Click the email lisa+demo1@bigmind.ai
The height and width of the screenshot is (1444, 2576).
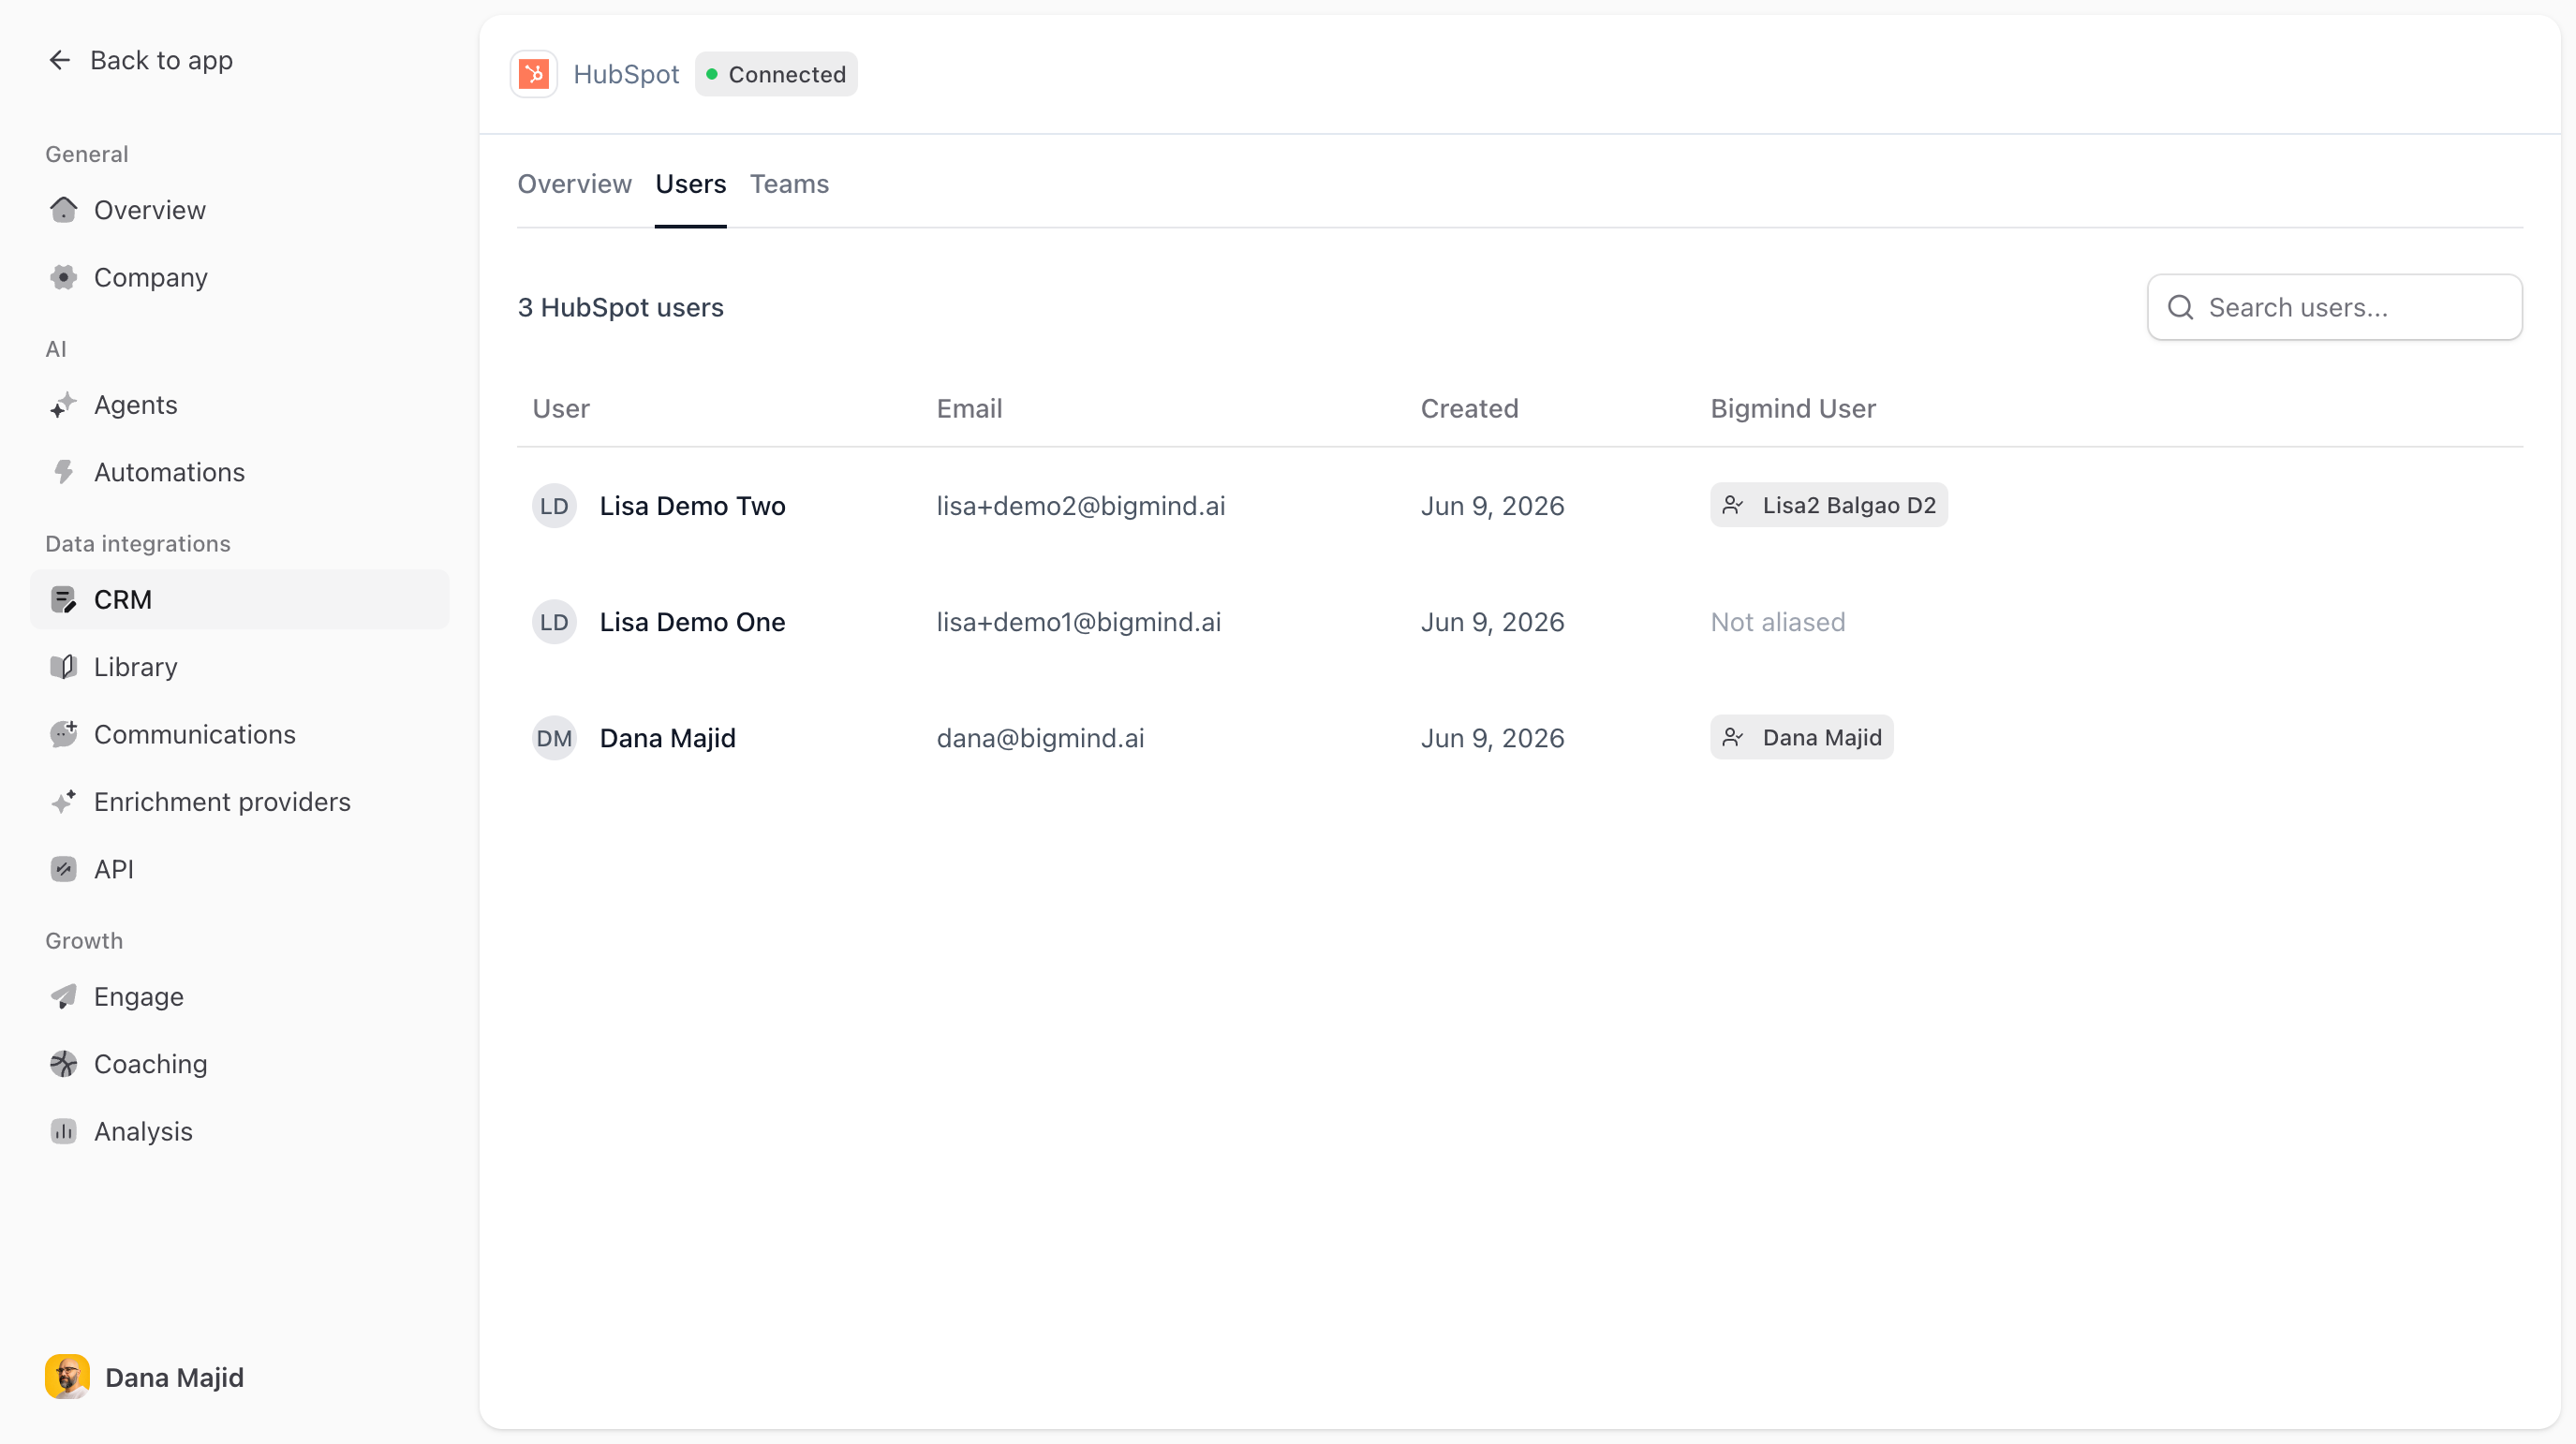(1078, 622)
